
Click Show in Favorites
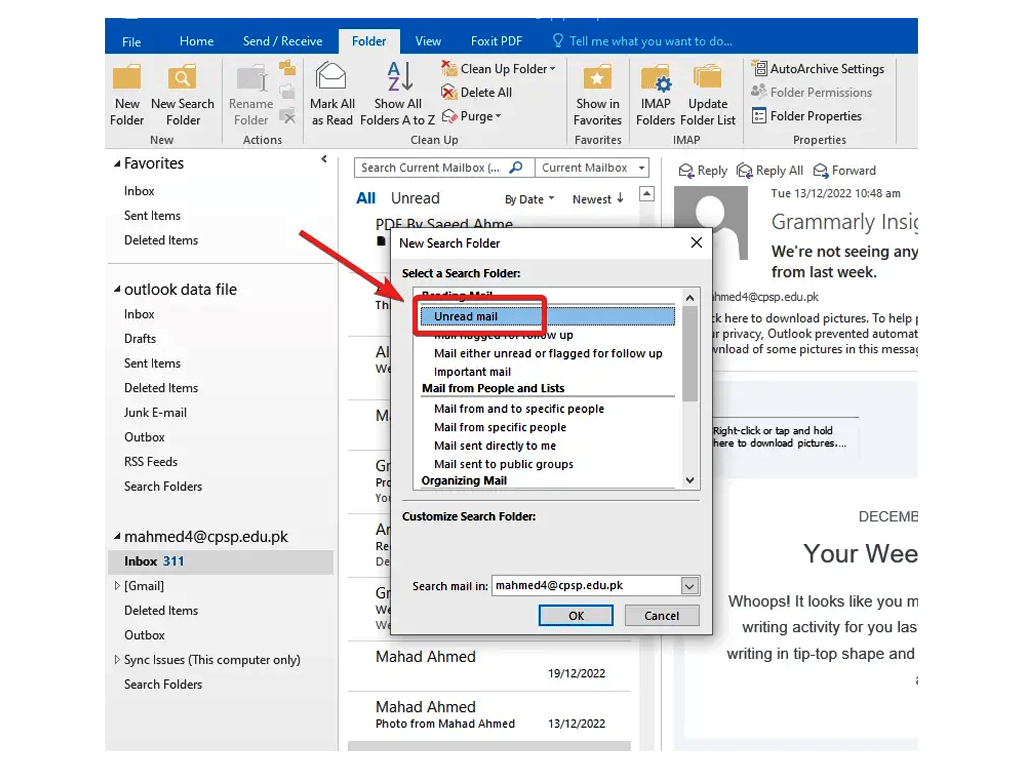coord(597,90)
